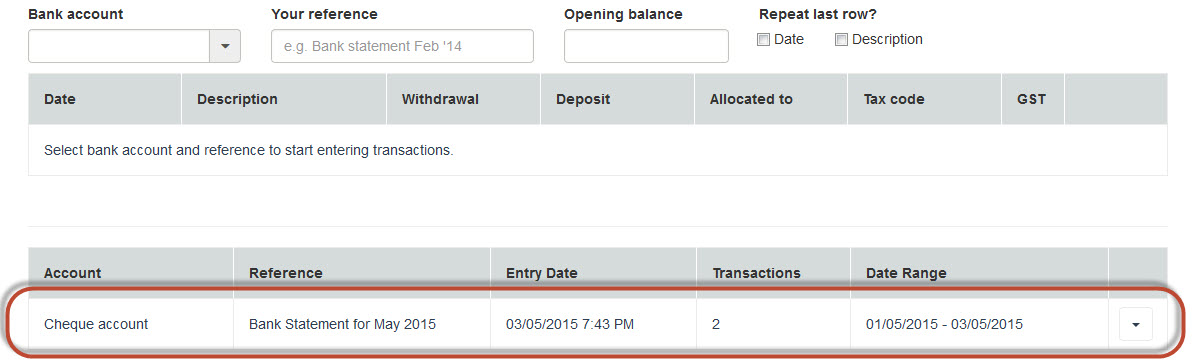This screenshot has width=1202, height=364.
Task: Click the Entry Date column header
Action: 542,273
